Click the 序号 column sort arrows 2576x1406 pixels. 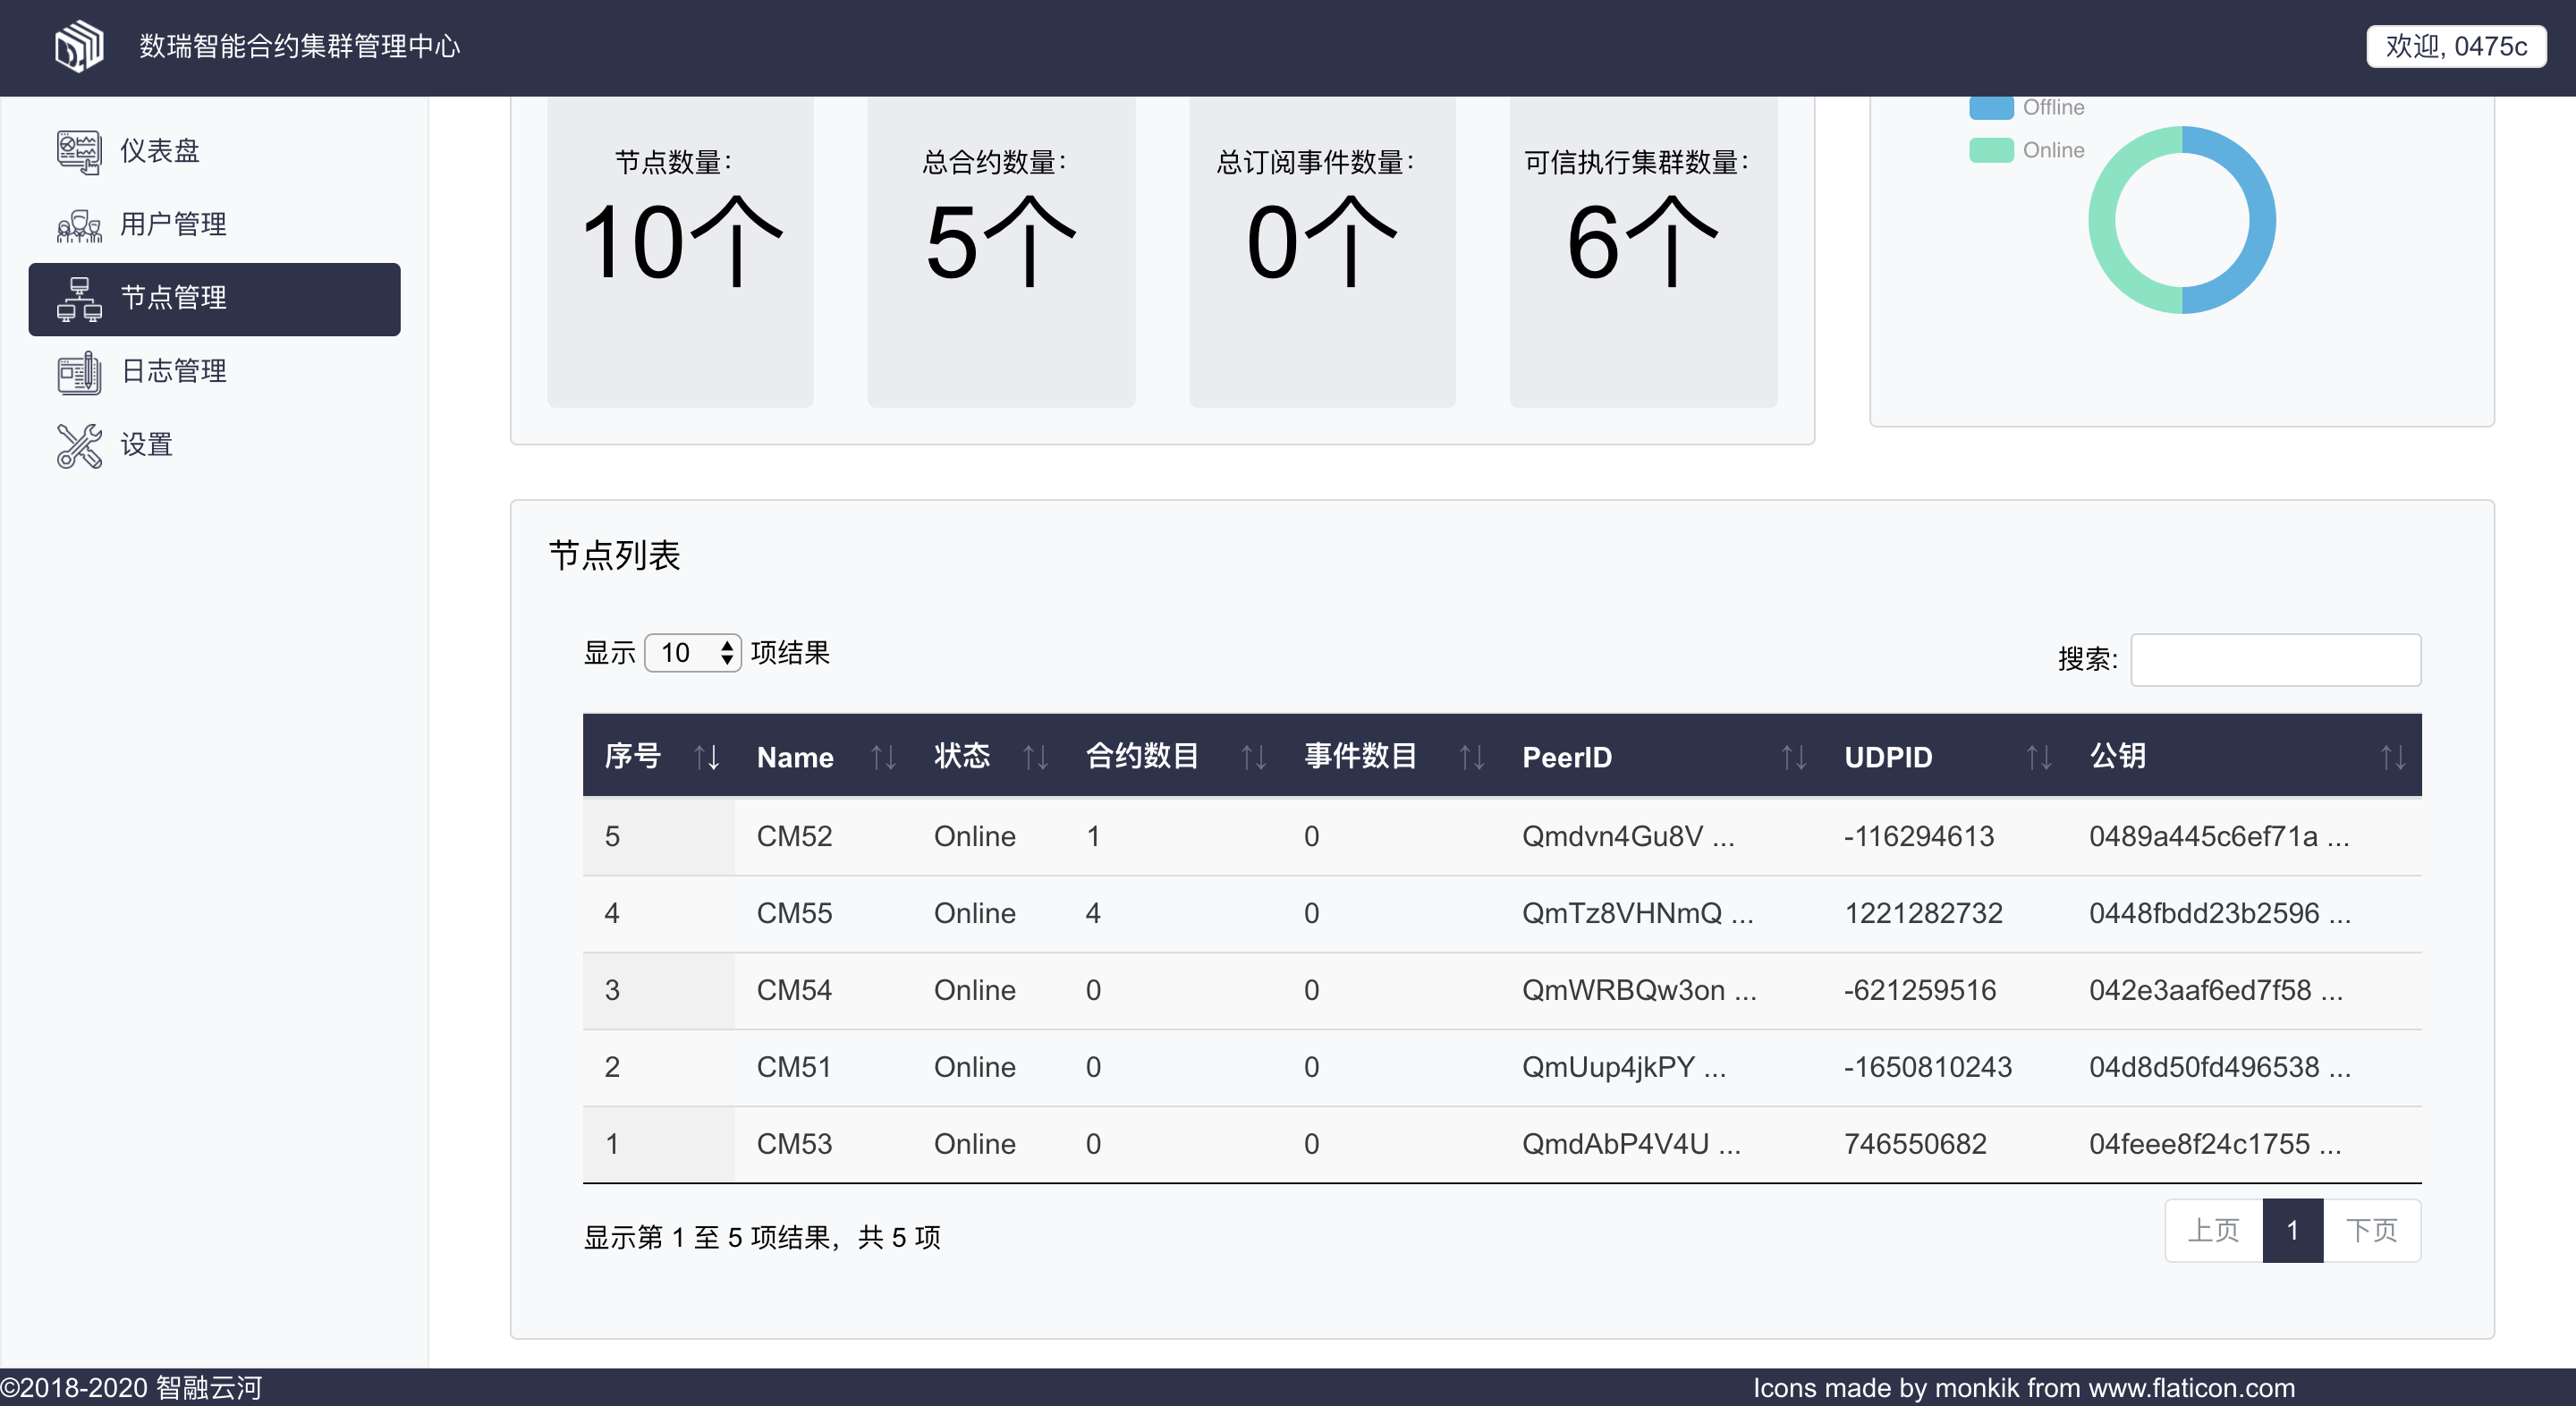tap(707, 757)
